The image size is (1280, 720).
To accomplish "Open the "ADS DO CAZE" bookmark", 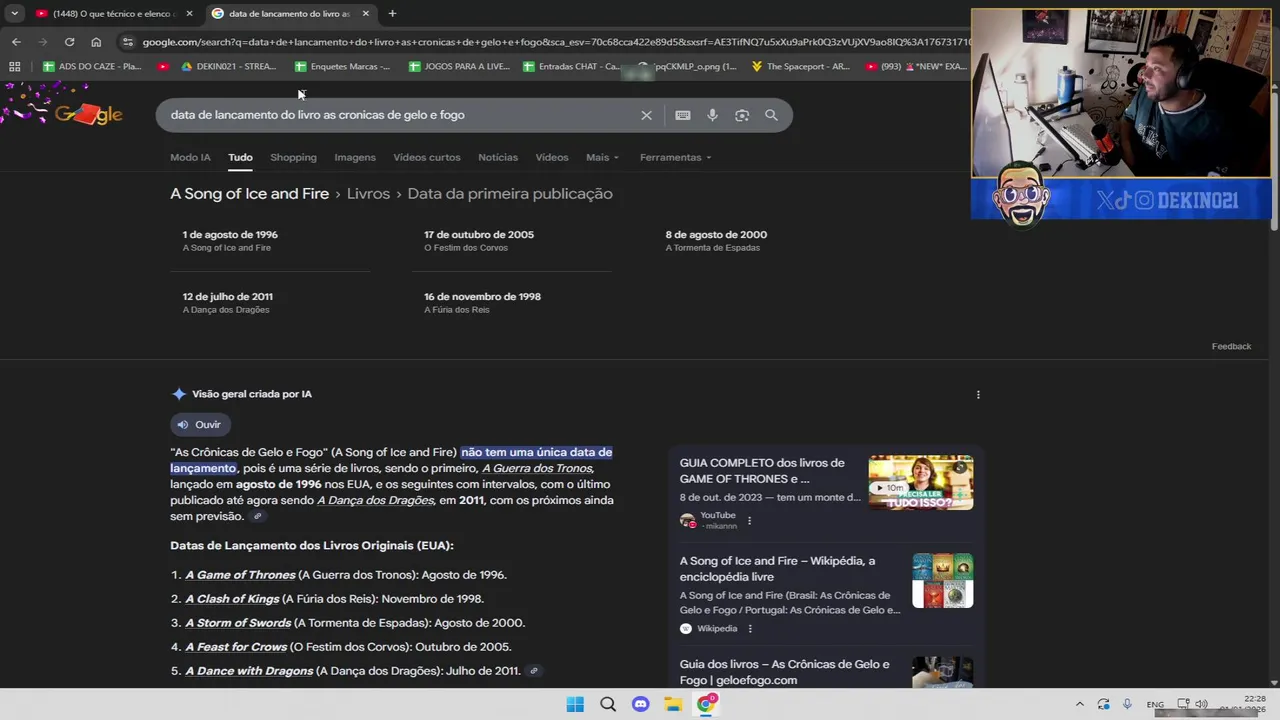I will 92,66.
